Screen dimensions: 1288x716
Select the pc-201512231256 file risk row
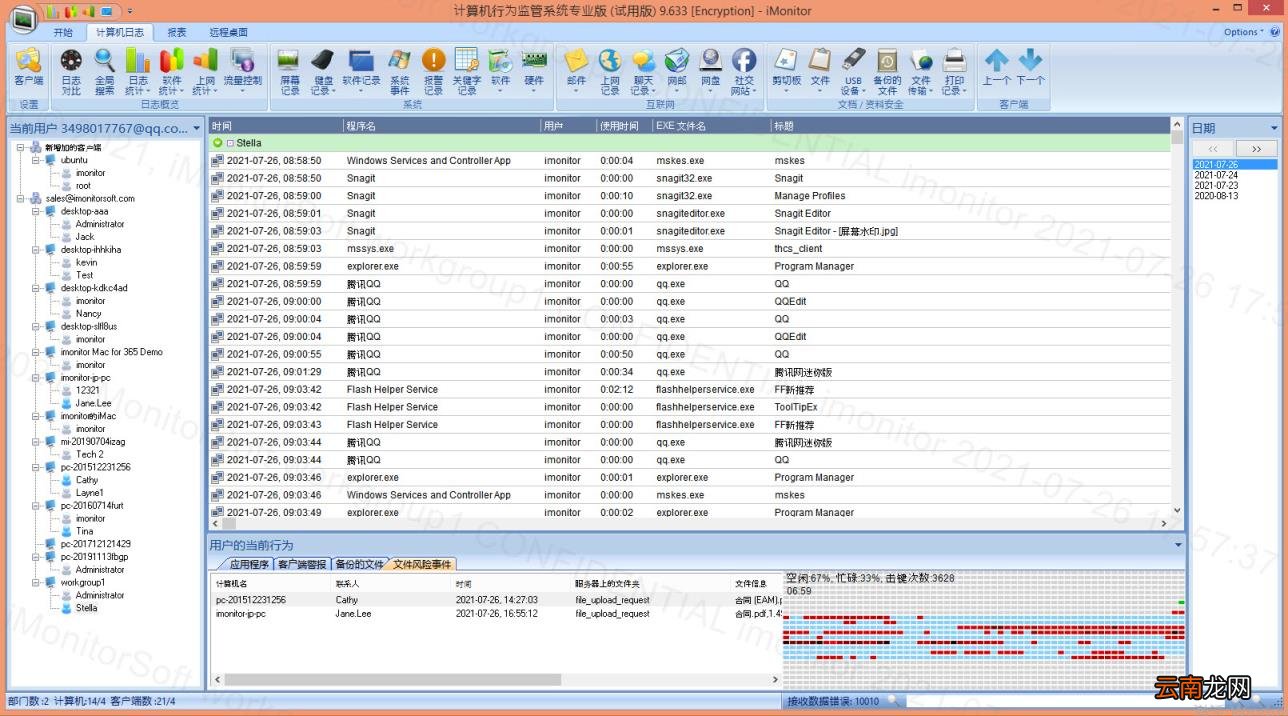(498, 600)
